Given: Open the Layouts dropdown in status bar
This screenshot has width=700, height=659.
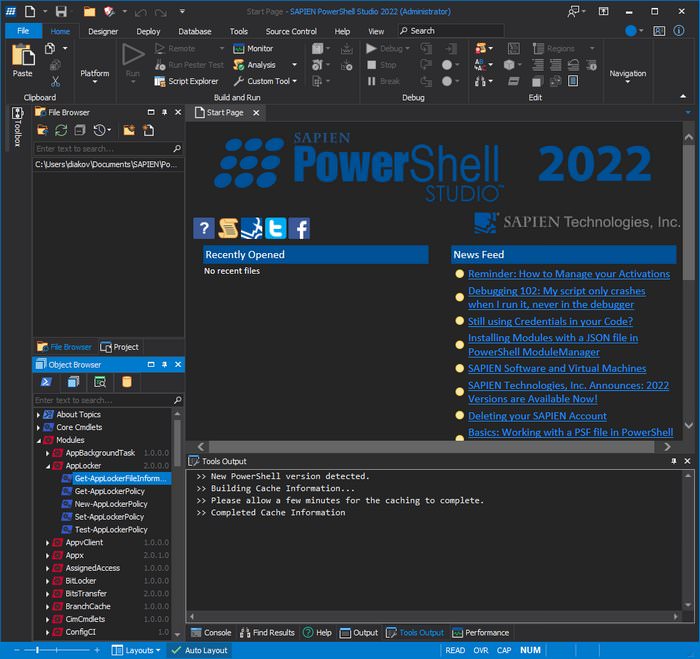Looking at the screenshot, I should tap(136, 650).
